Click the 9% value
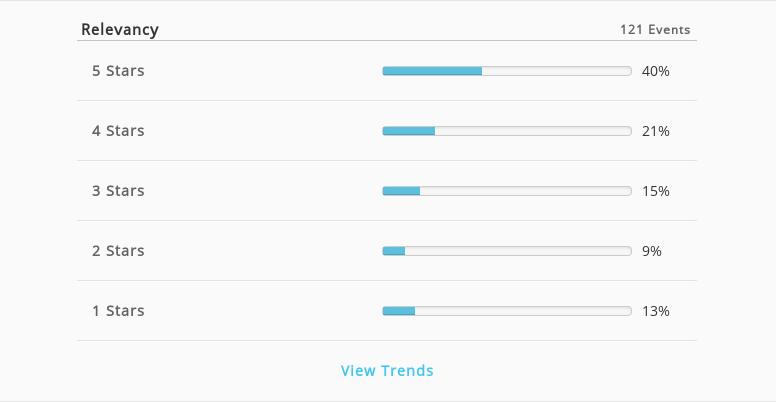Viewport: 776px width, 402px height. coord(652,251)
